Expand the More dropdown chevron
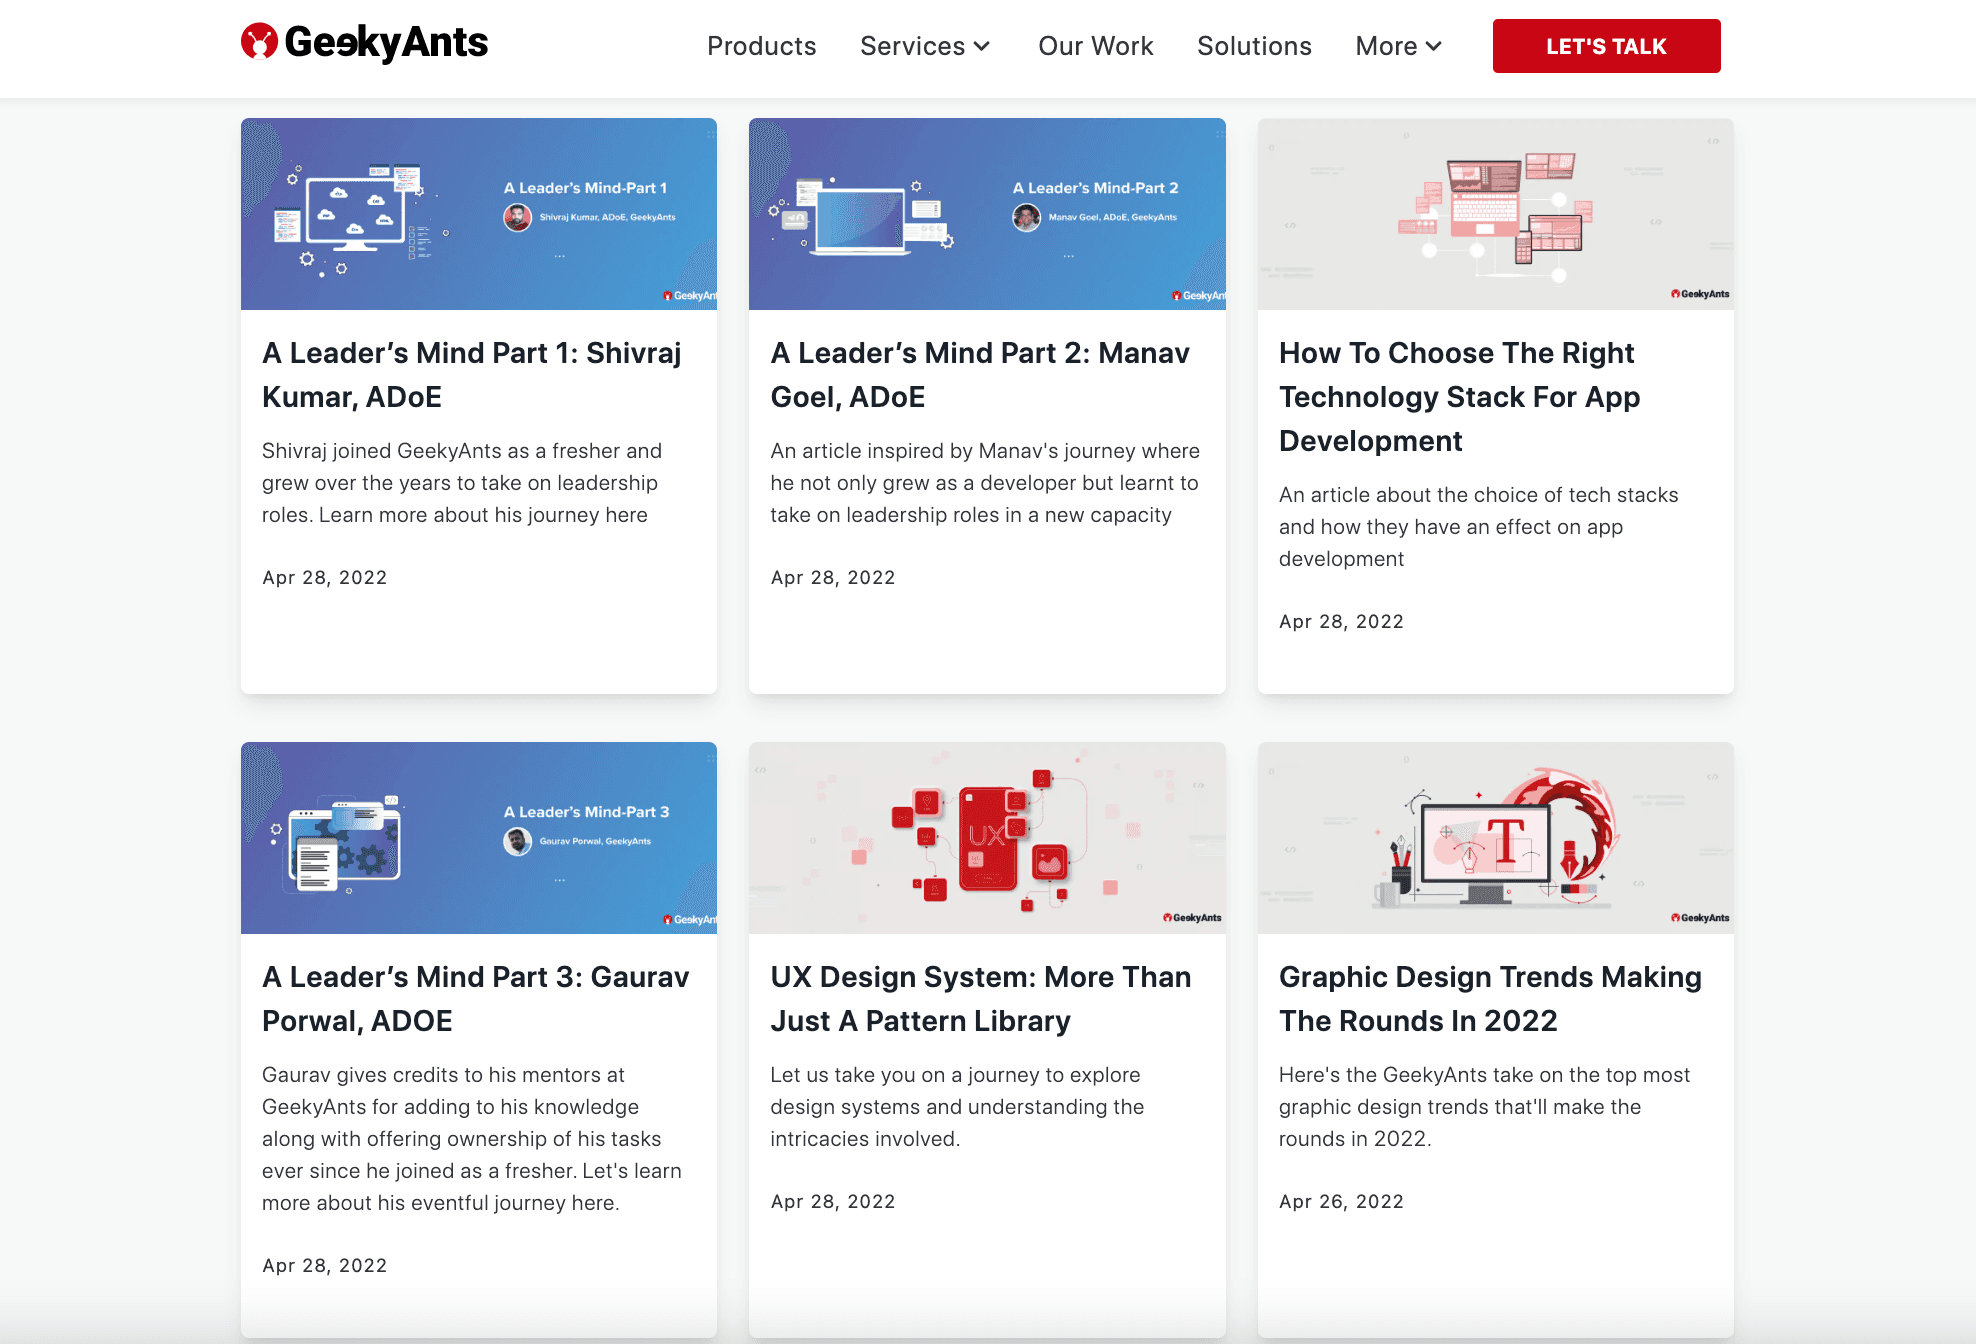The image size is (1976, 1344). point(1433,46)
